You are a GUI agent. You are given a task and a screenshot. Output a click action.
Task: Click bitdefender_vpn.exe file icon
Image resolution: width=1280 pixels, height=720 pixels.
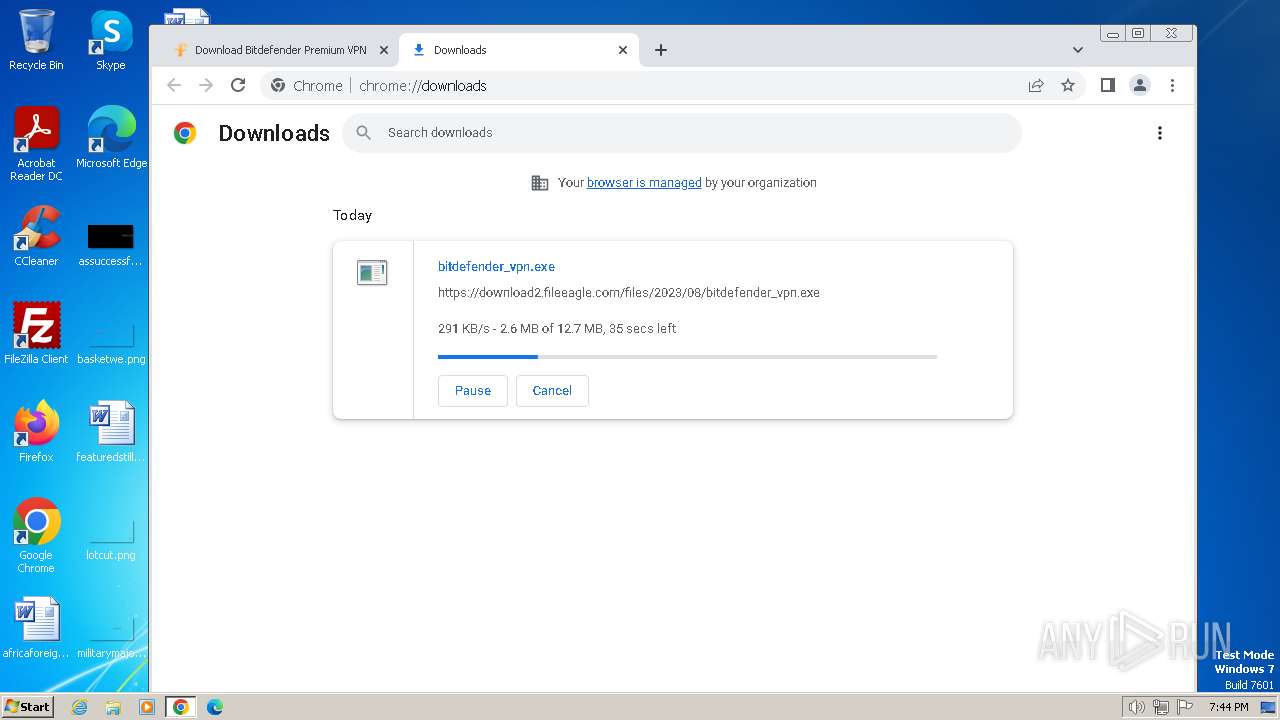pos(372,272)
